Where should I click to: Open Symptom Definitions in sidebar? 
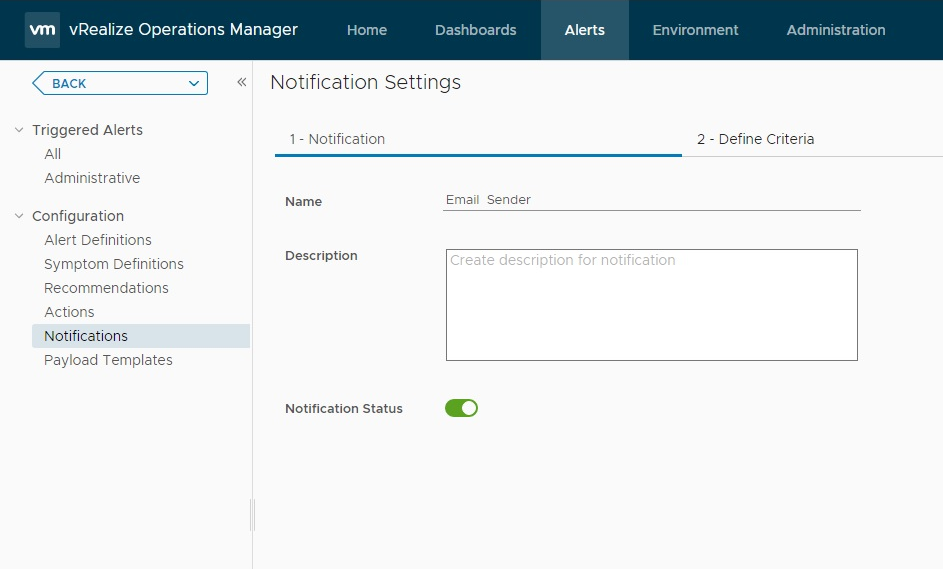114,264
